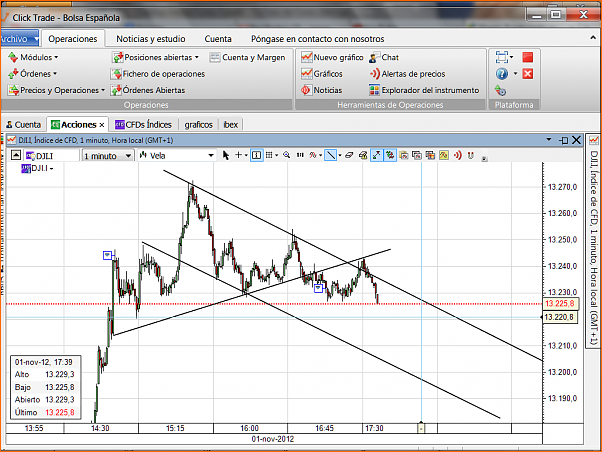Image resolution: width=602 pixels, height=452 pixels.
Task: Click the indicators studies icon in chart toolbar
Action: [x=313, y=155]
